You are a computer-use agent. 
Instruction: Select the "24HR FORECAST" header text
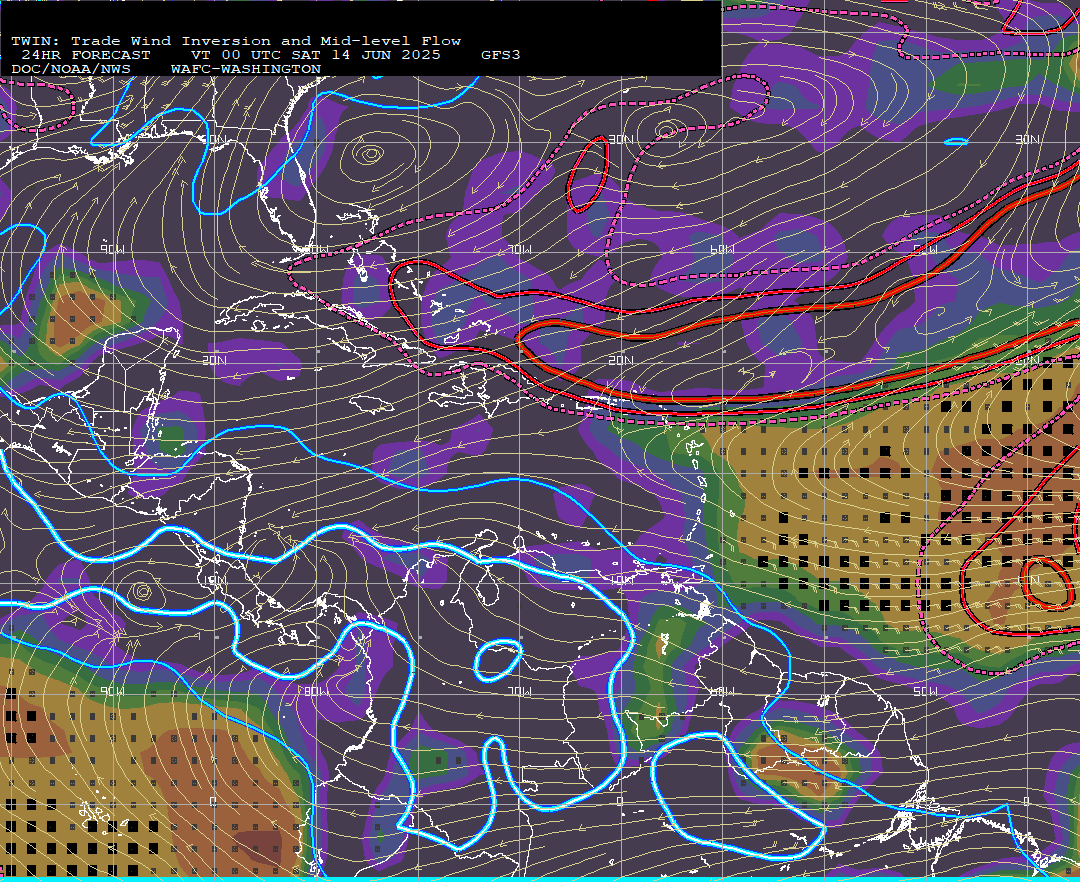tap(85, 55)
